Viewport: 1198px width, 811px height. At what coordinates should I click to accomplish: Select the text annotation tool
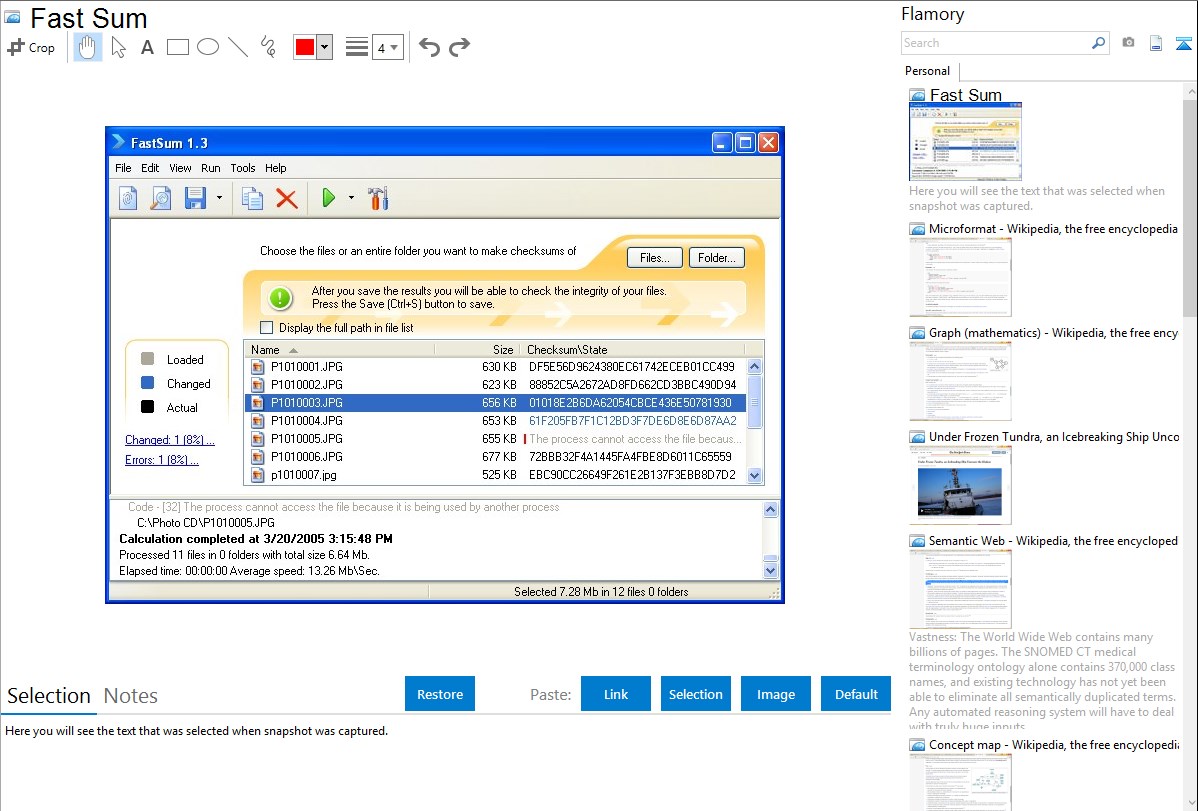tap(147, 47)
